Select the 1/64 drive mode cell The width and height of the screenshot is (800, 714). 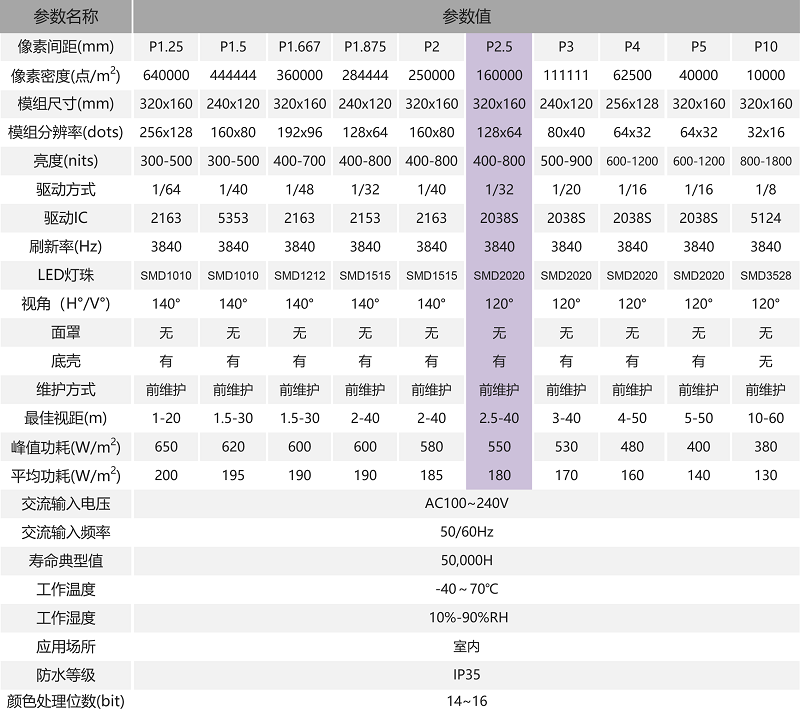tap(165, 189)
